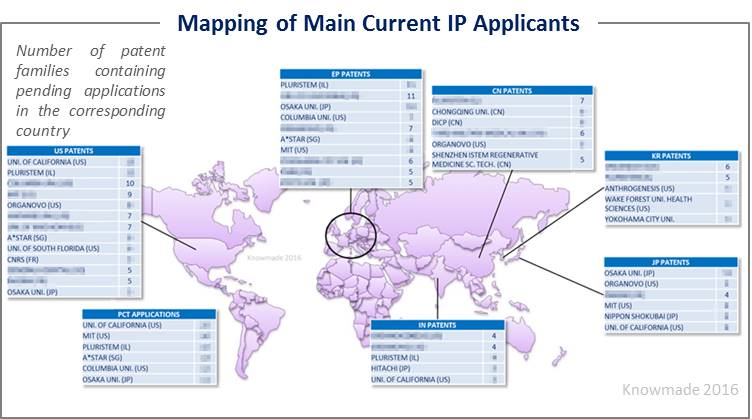Select "UNI. OF CALIFORNIA (US)" in IN PATENTS table
752x419 pixels.
(411, 380)
